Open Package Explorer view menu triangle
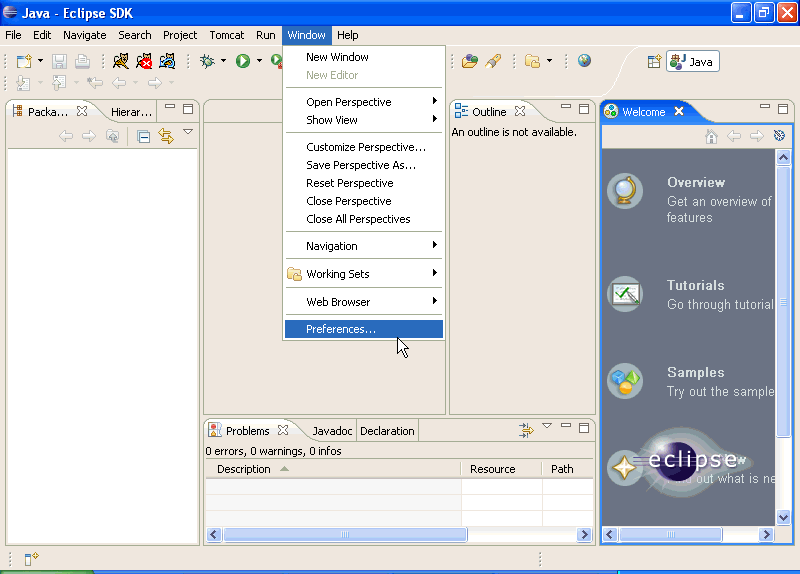The width and height of the screenshot is (800, 574). tap(188, 132)
